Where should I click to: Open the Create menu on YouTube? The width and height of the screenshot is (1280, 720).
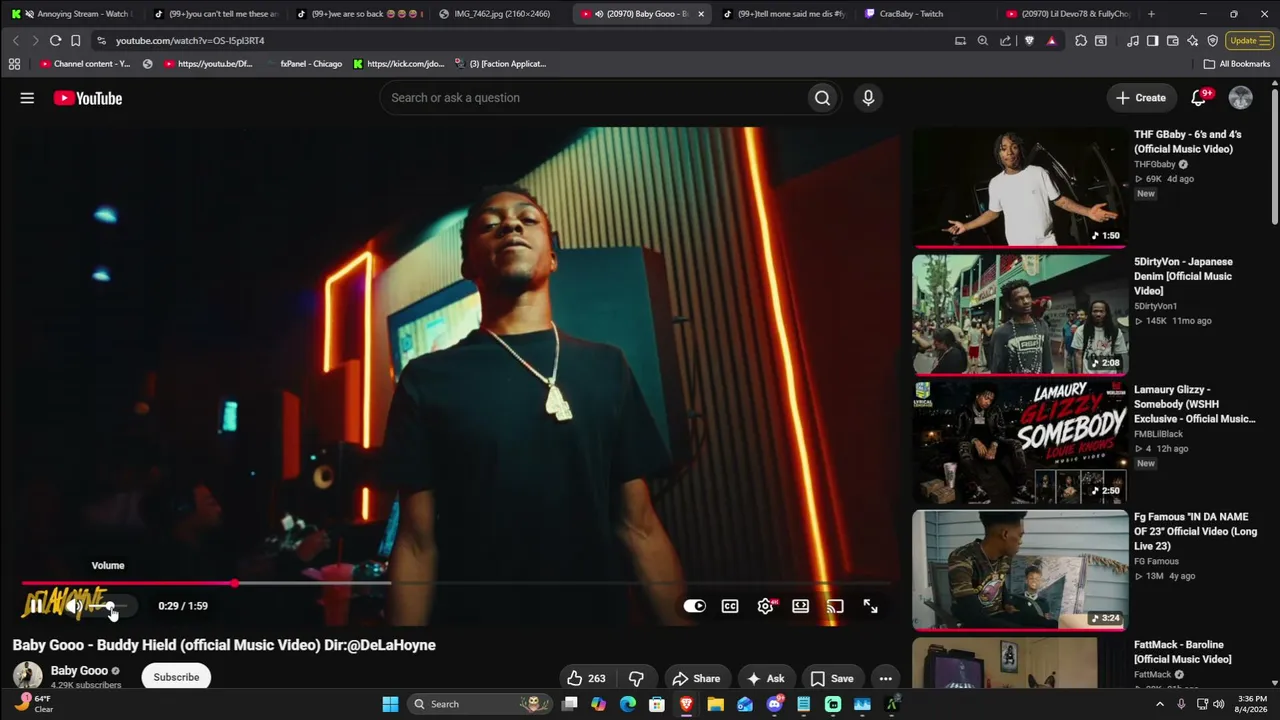[x=1141, y=98]
